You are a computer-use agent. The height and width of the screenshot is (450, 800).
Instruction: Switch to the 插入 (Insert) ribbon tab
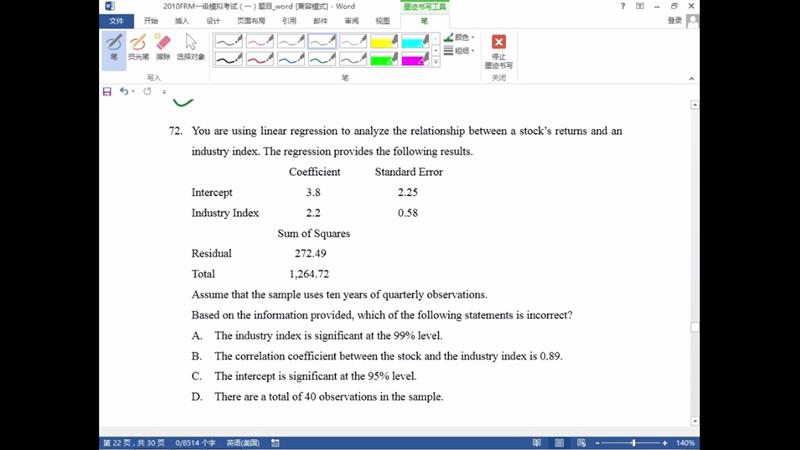[x=181, y=20]
